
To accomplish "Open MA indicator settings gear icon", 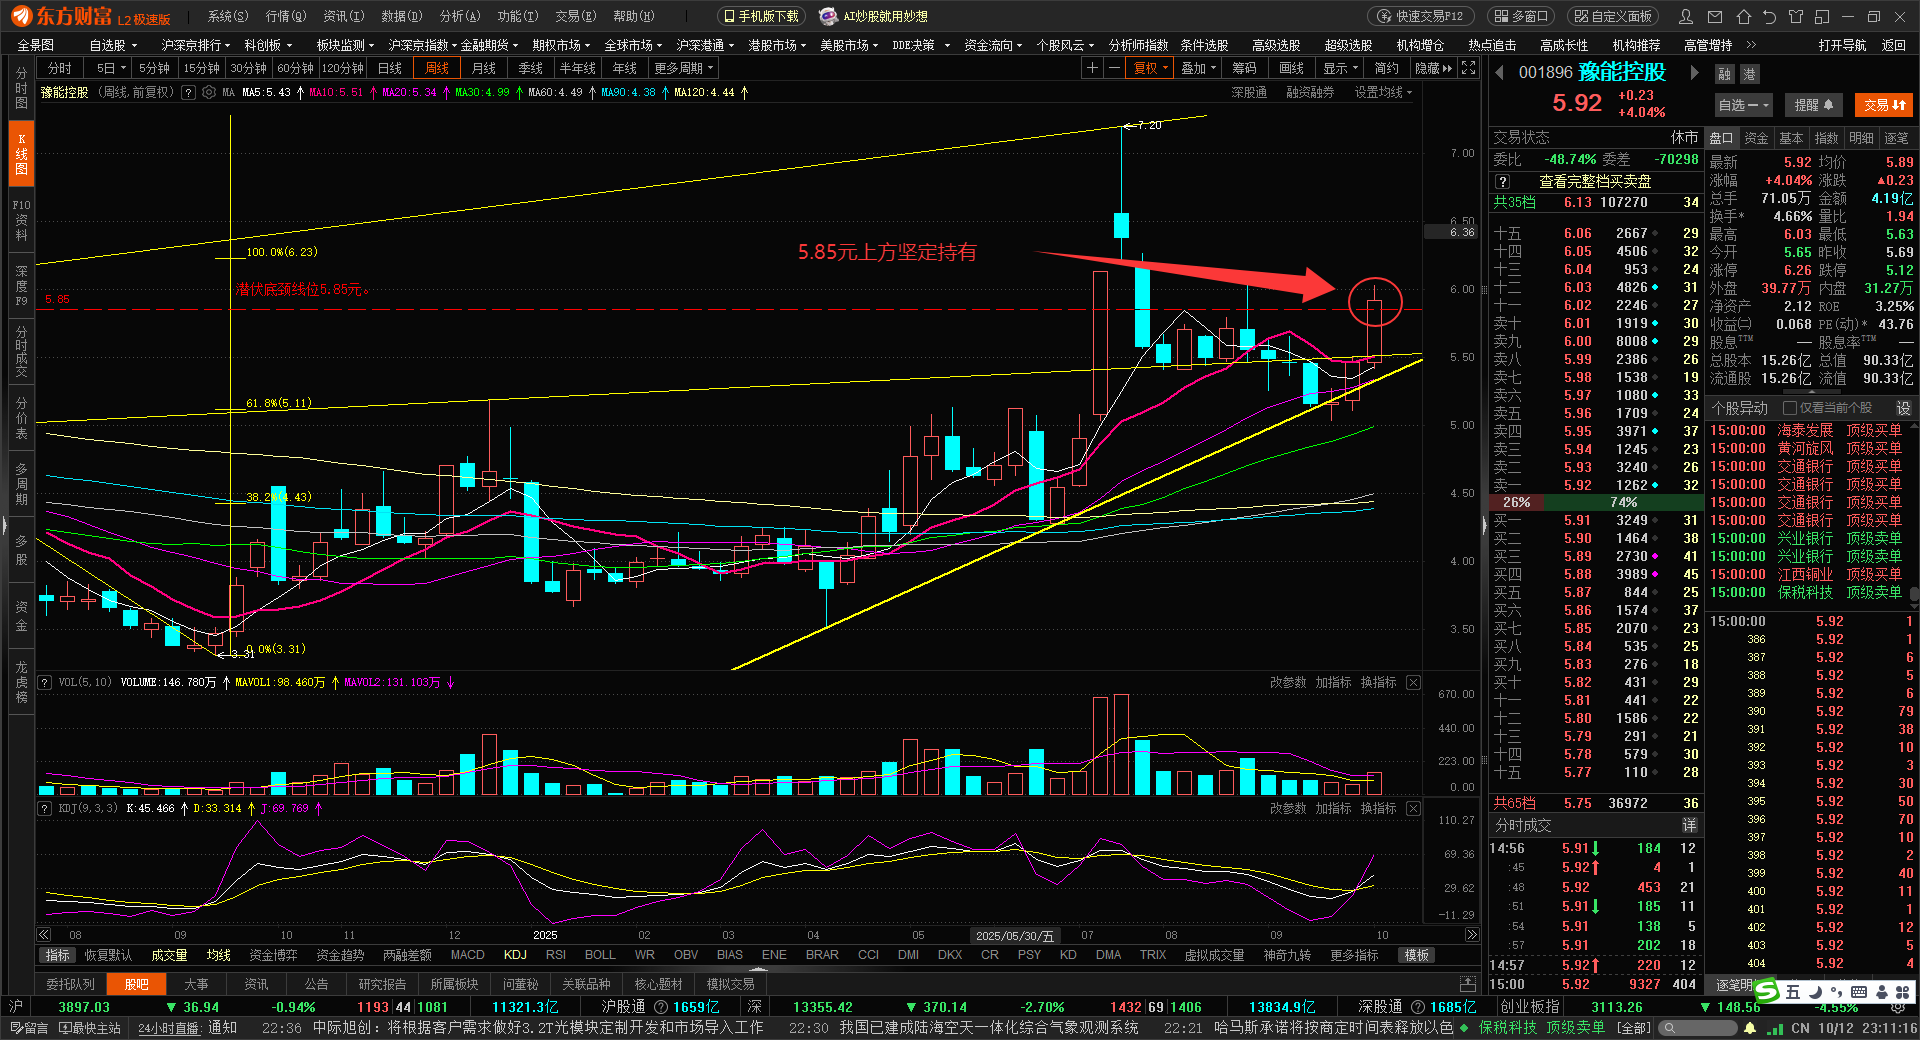I will [209, 92].
